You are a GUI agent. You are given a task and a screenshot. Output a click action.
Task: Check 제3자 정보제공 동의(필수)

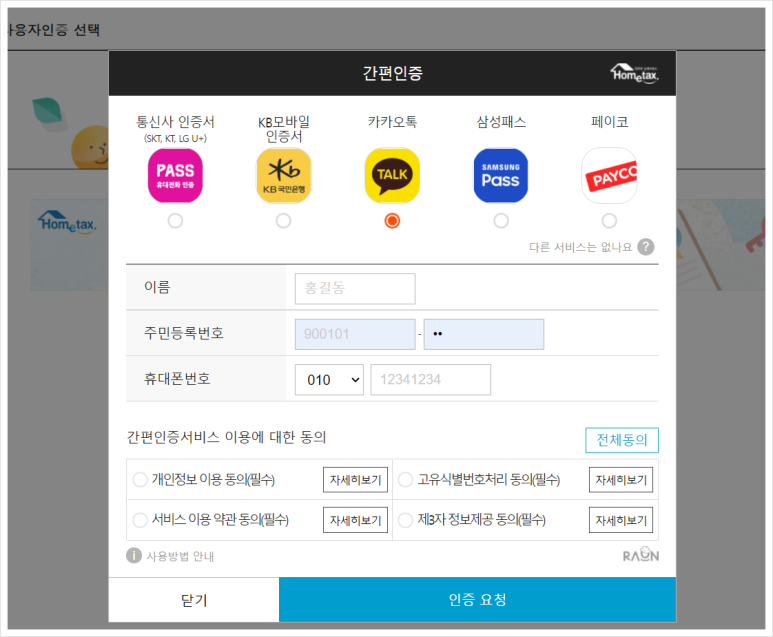click(x=405, y=520)
